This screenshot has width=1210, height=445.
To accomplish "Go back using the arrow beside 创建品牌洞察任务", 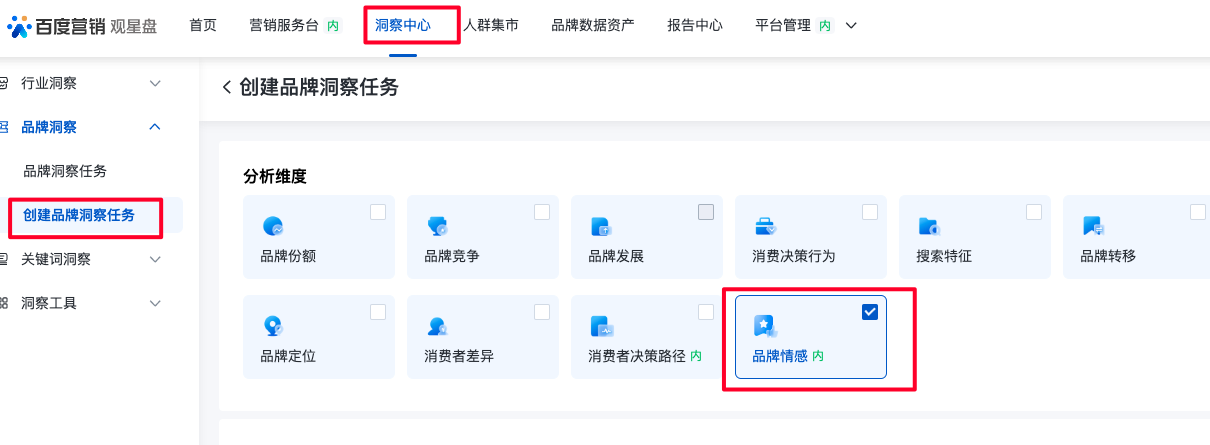I will [227, 88].
